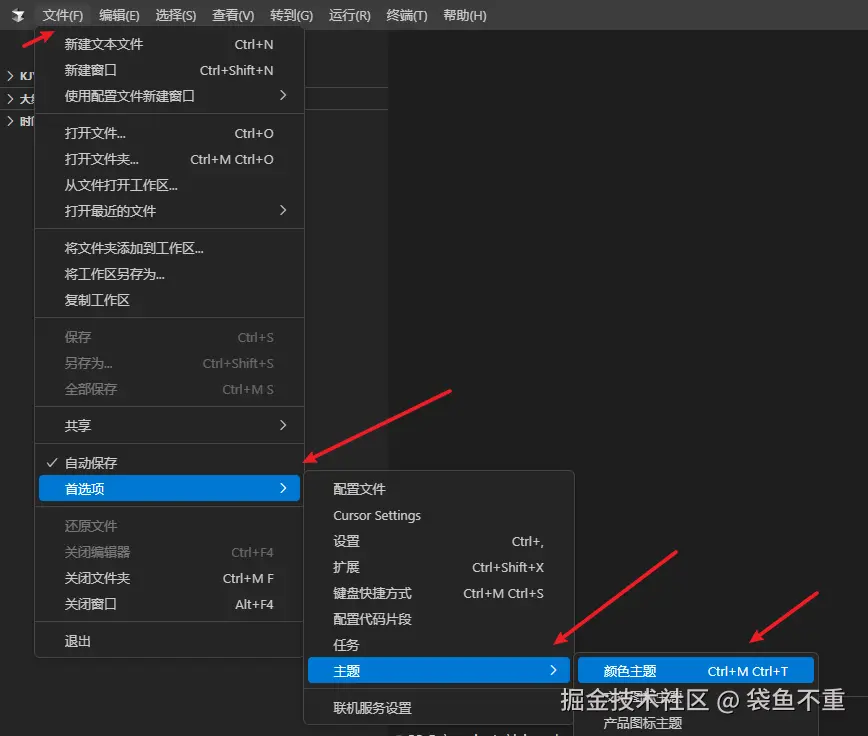Screen dimensions: 868x736
Task: Choose 键盘快捷方式 entry
Action: 439,593
